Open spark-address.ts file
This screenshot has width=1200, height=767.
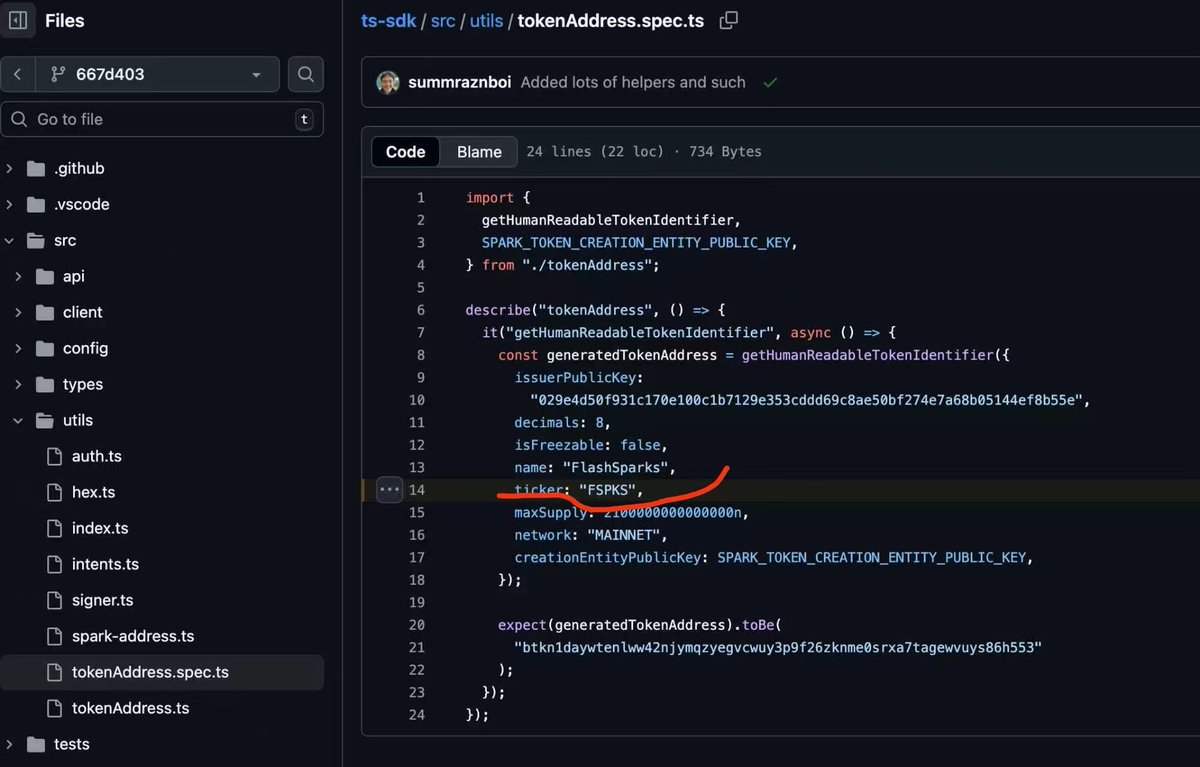(x=133, y=637)
